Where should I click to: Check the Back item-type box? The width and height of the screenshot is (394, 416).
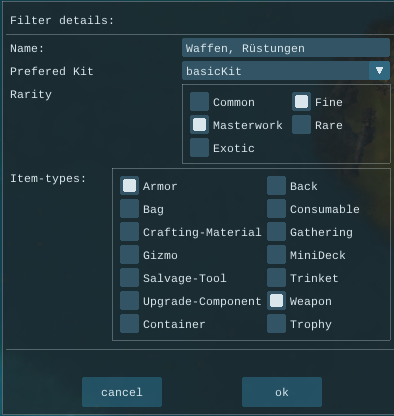276,186
